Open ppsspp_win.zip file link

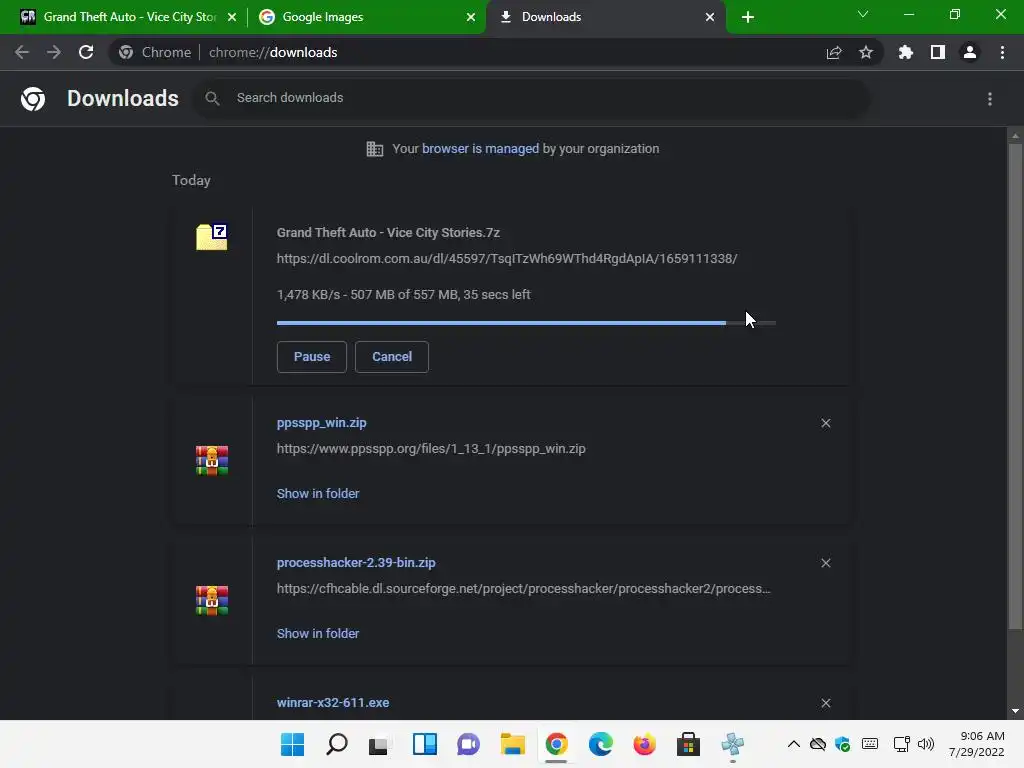(321, 423)
